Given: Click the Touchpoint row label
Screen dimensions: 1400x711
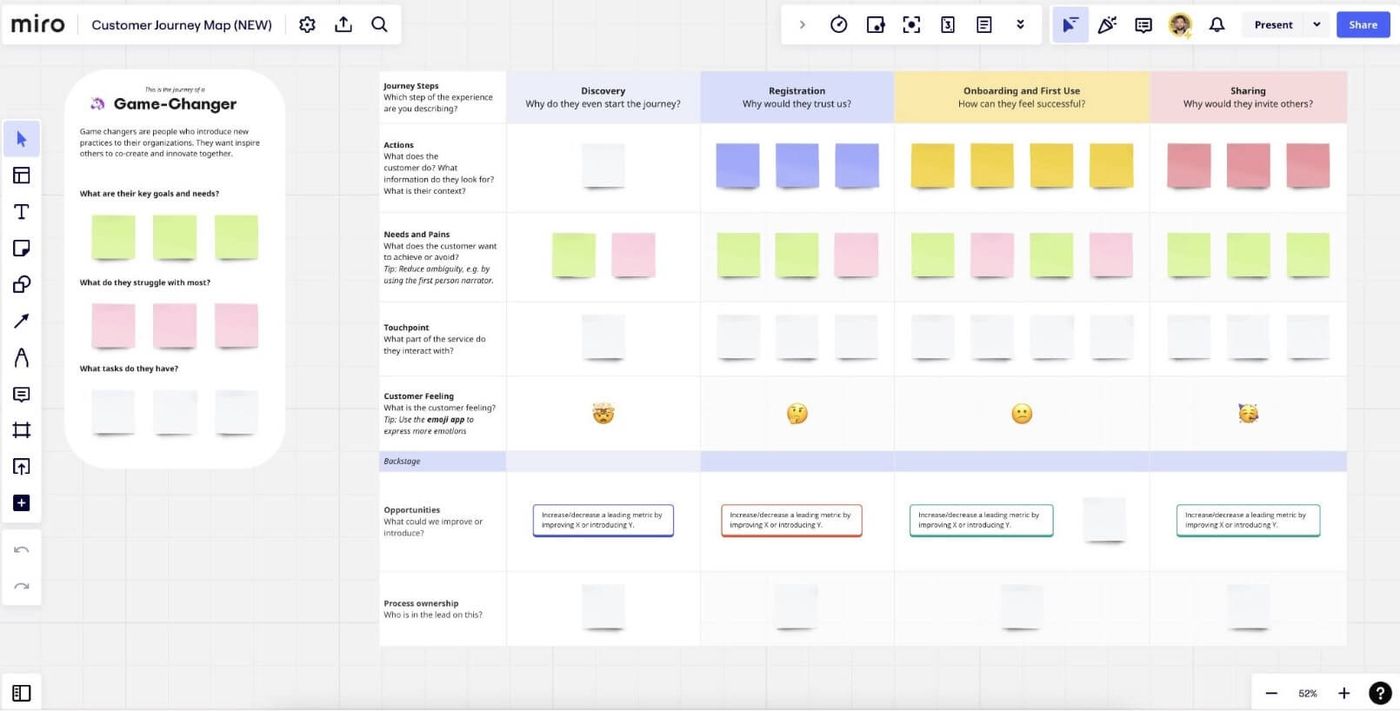Looking at the screenshot, I should pos(406,327).
